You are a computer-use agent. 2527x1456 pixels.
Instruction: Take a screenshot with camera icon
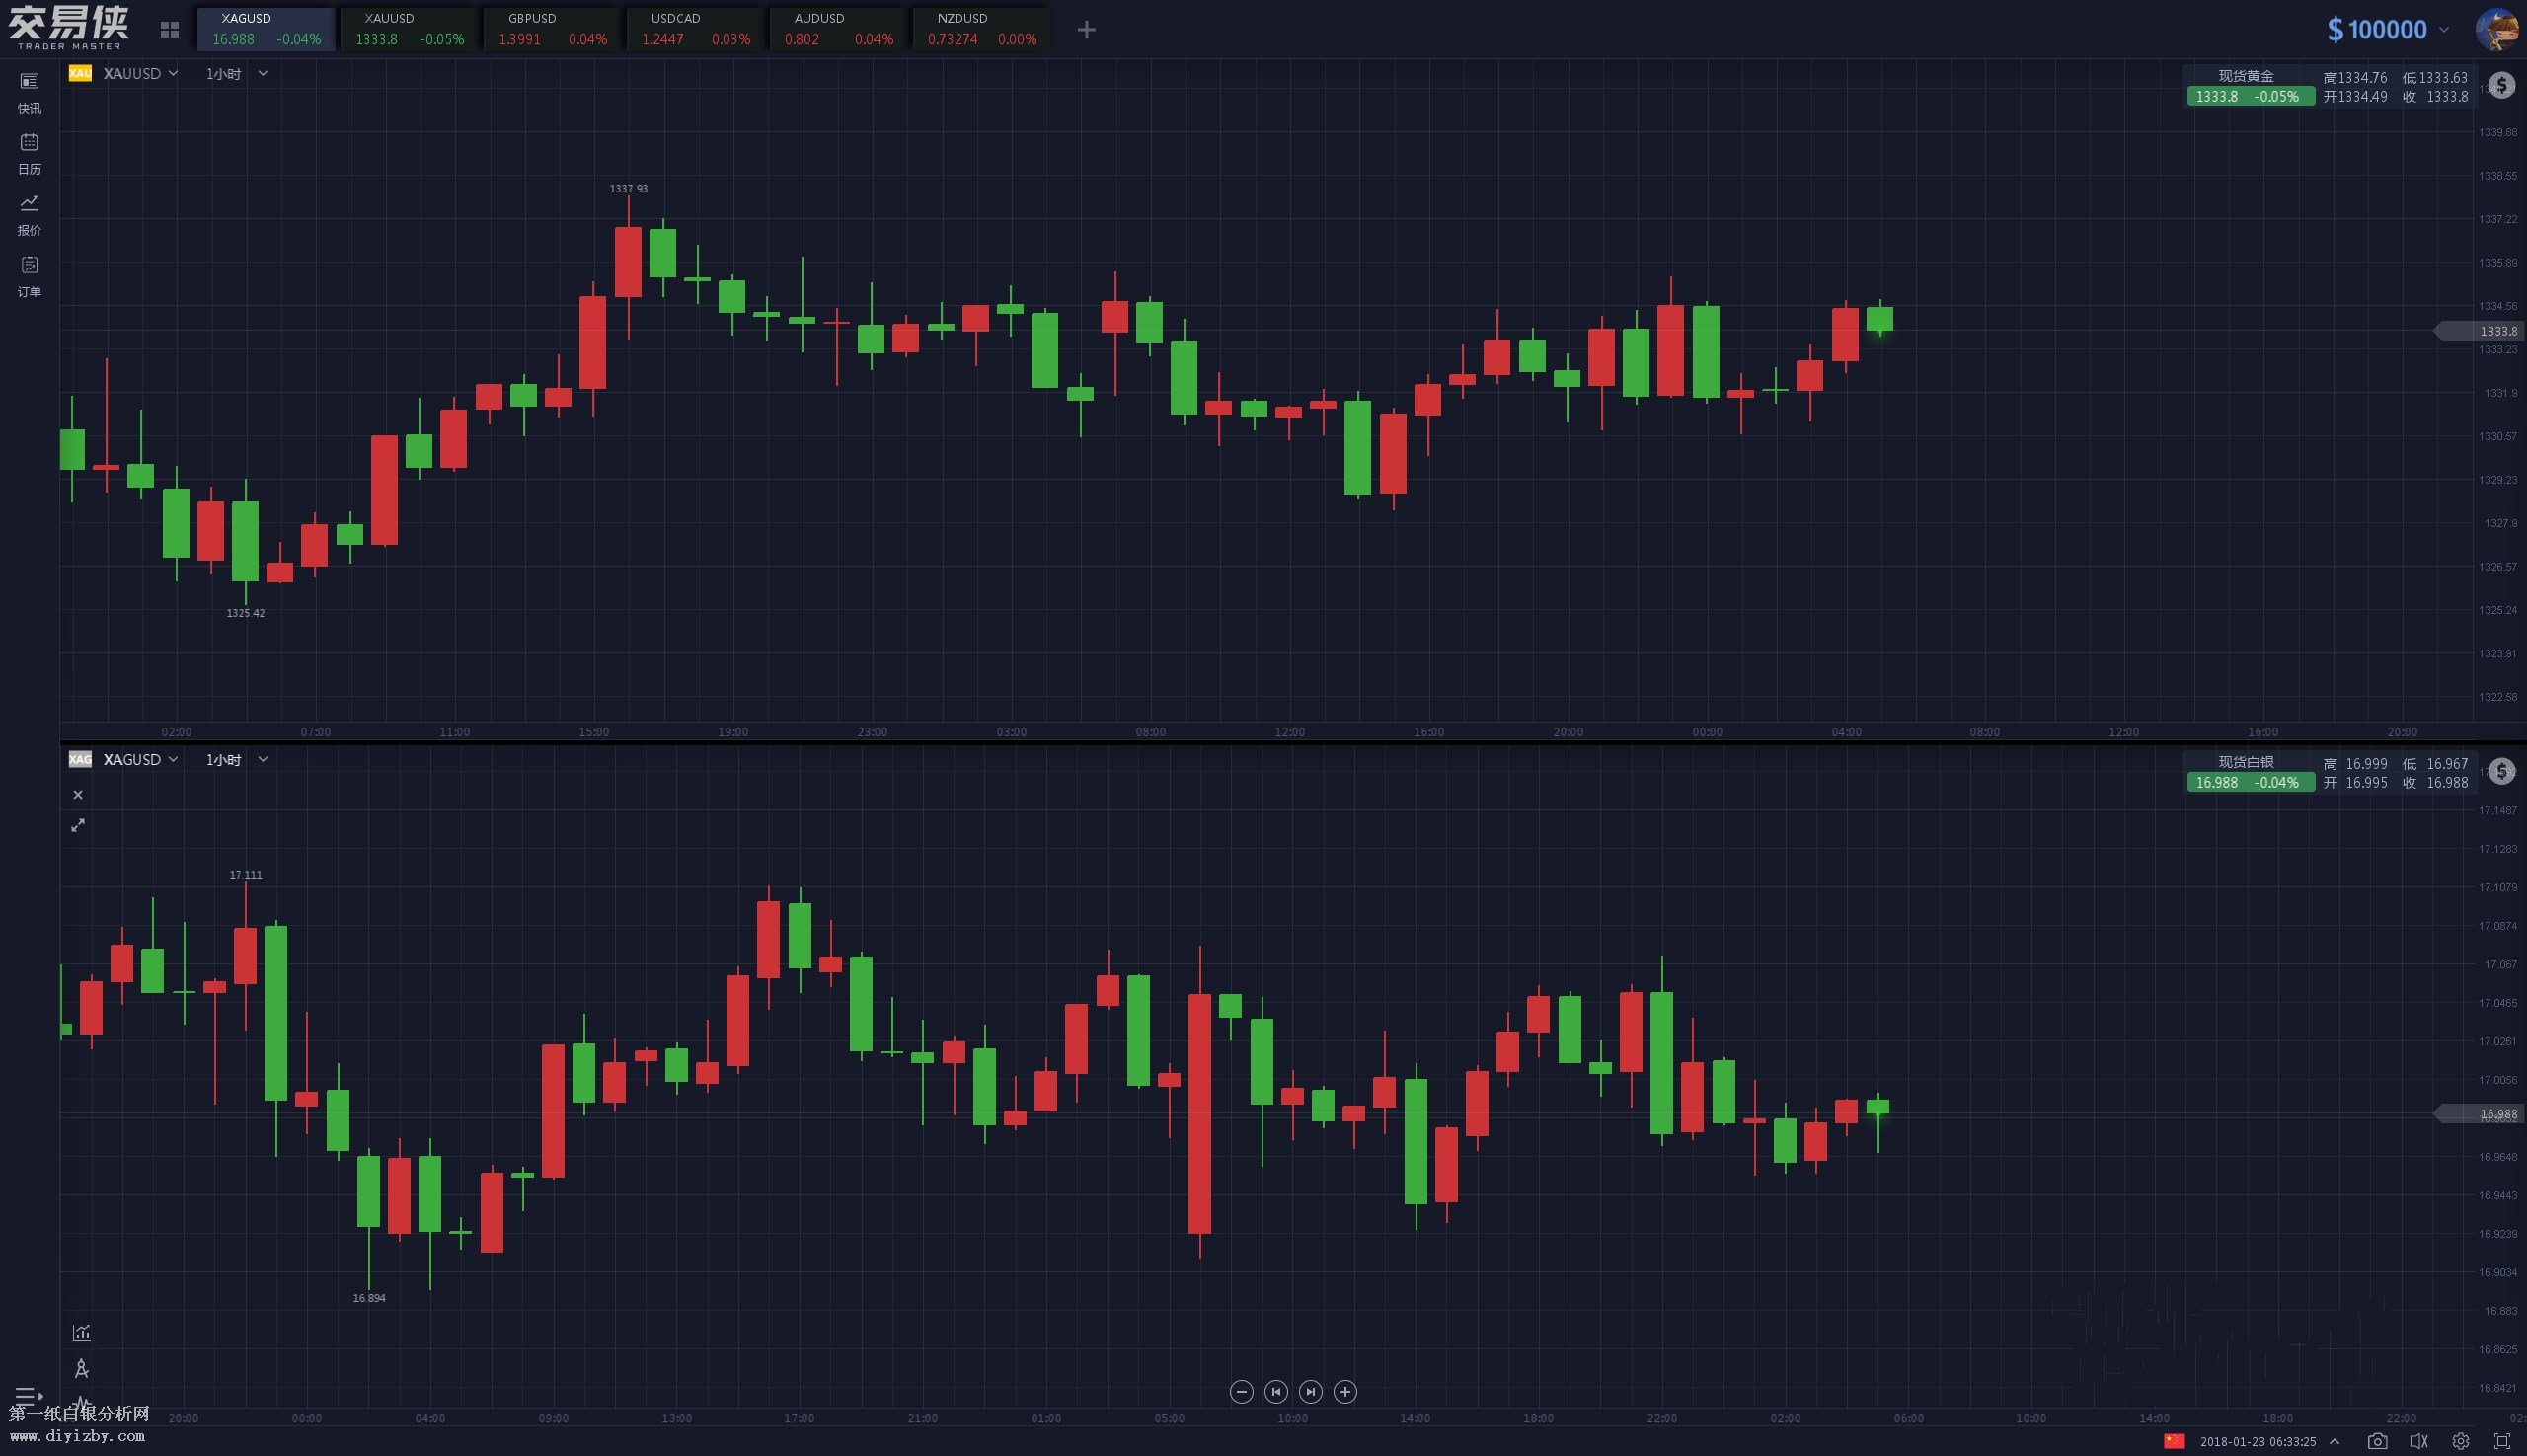point(2377,1441)
